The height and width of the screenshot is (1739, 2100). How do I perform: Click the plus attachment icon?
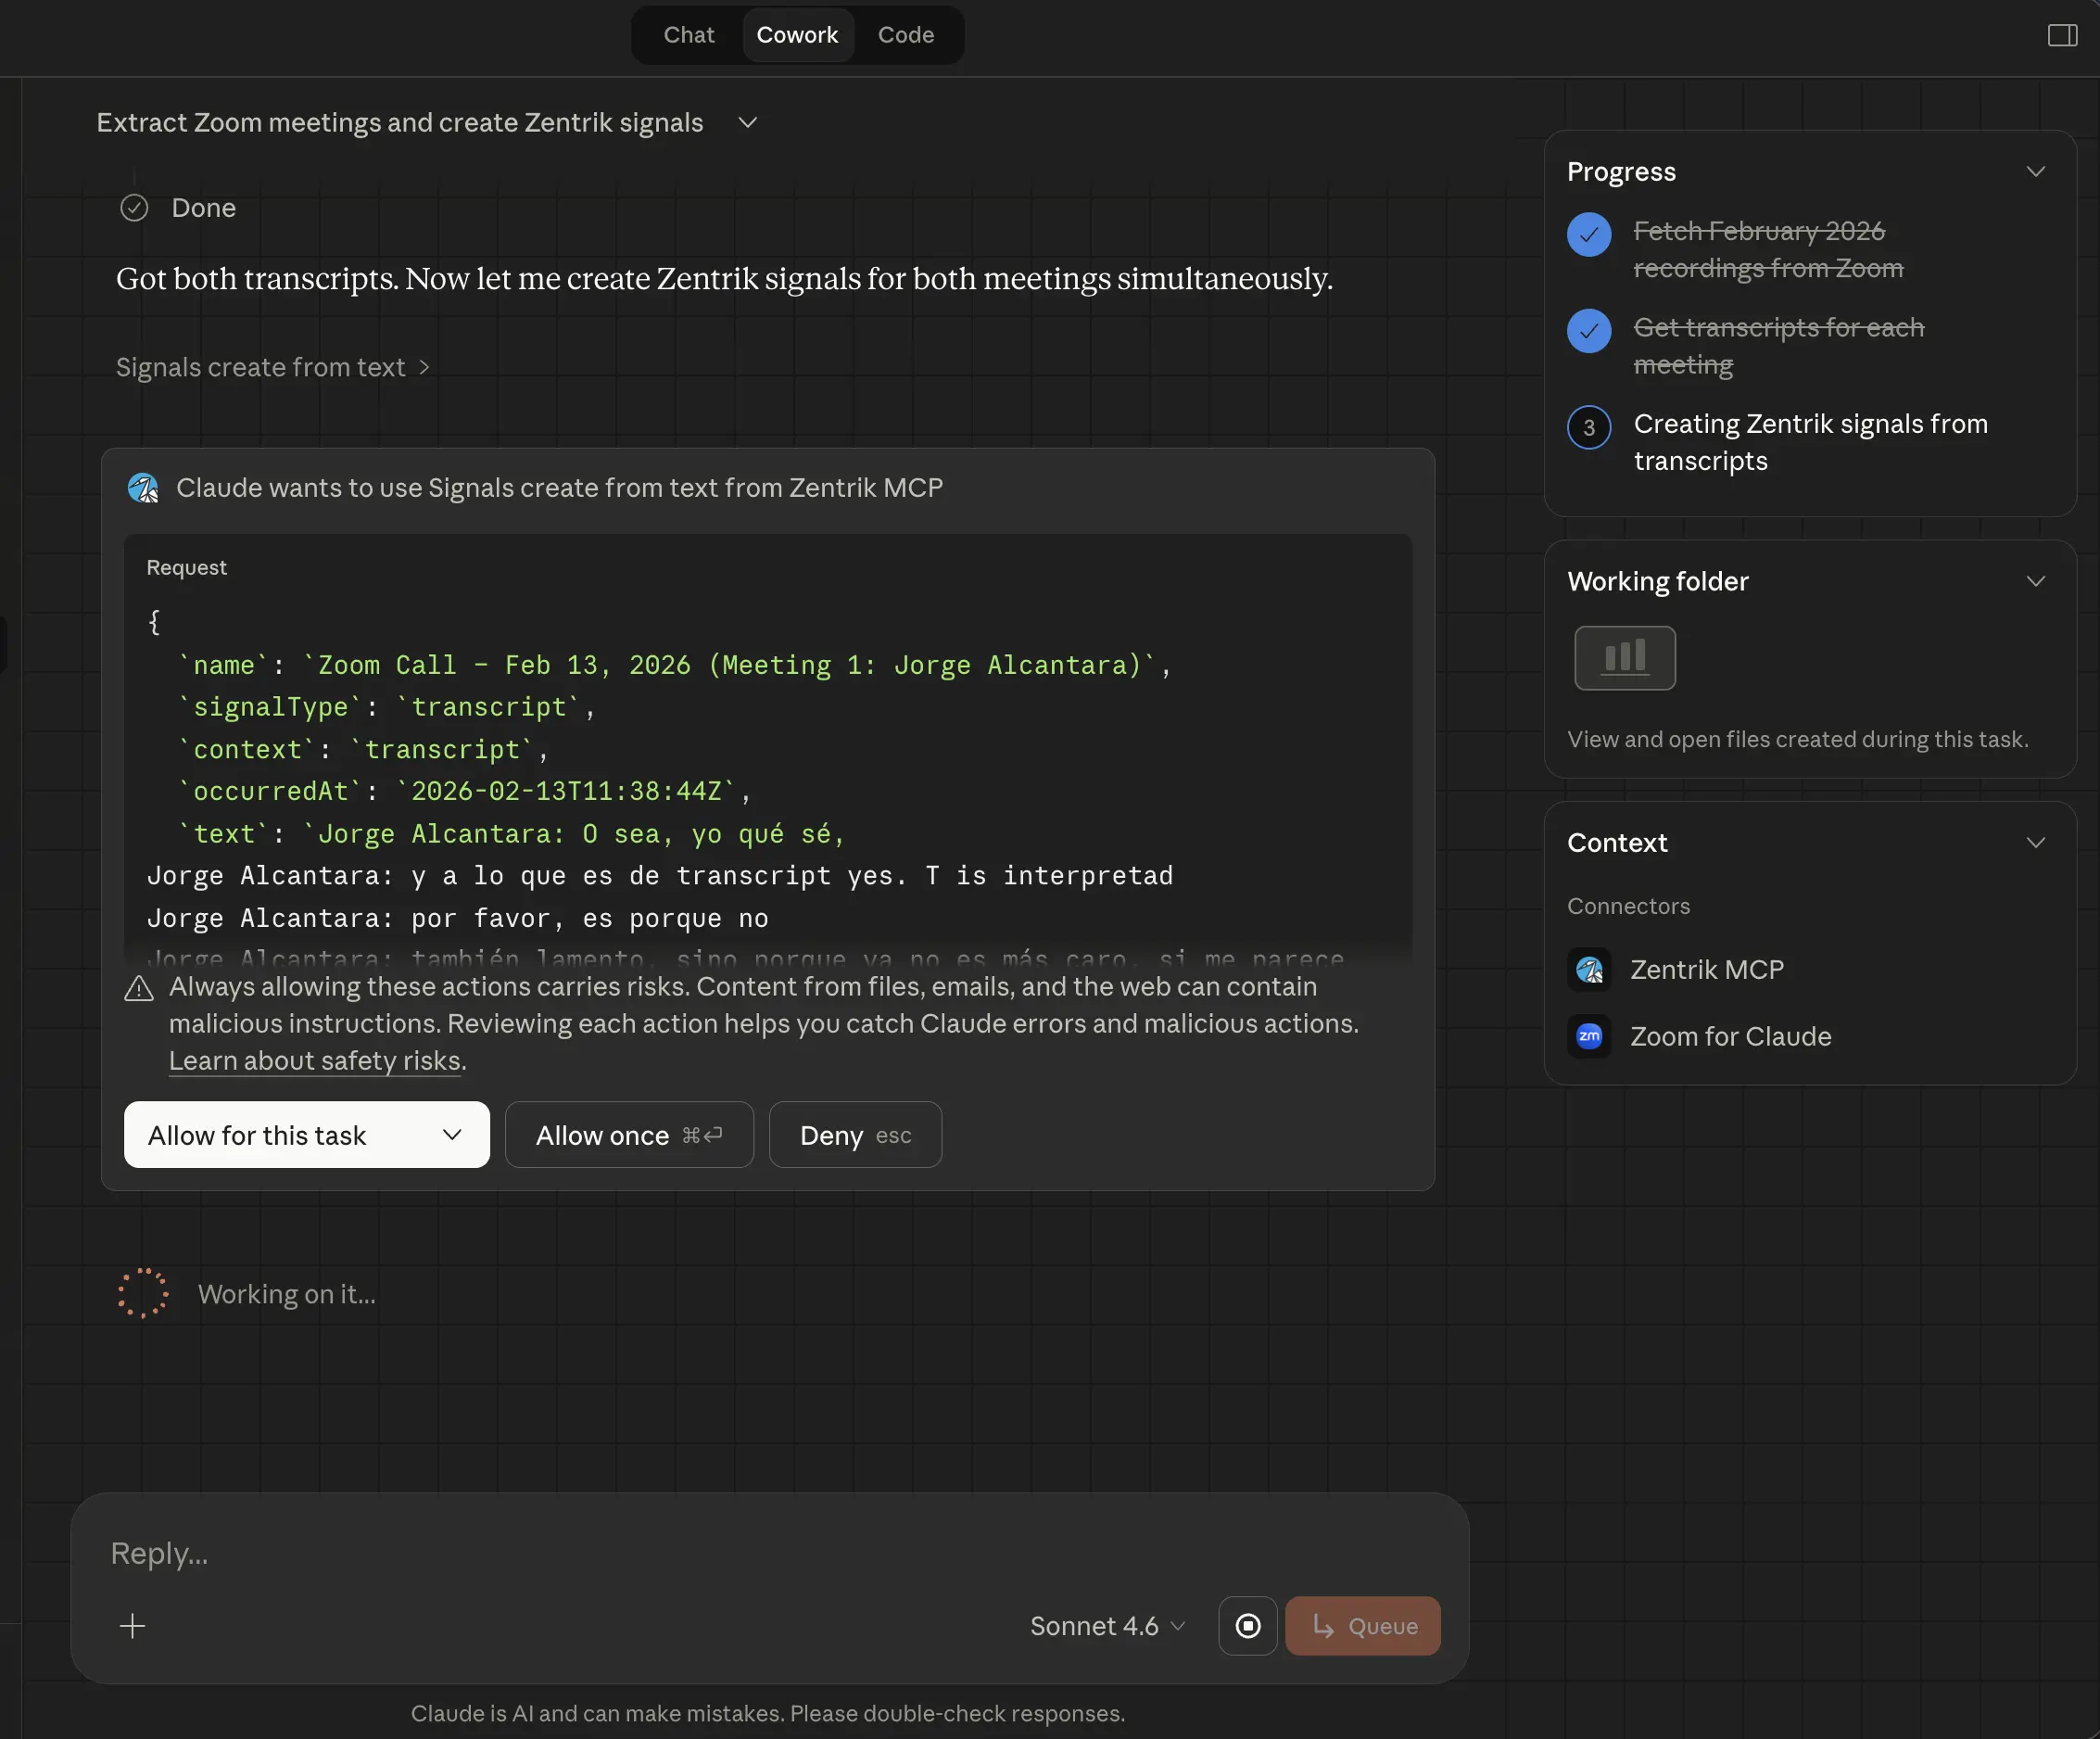[133, 1625]
